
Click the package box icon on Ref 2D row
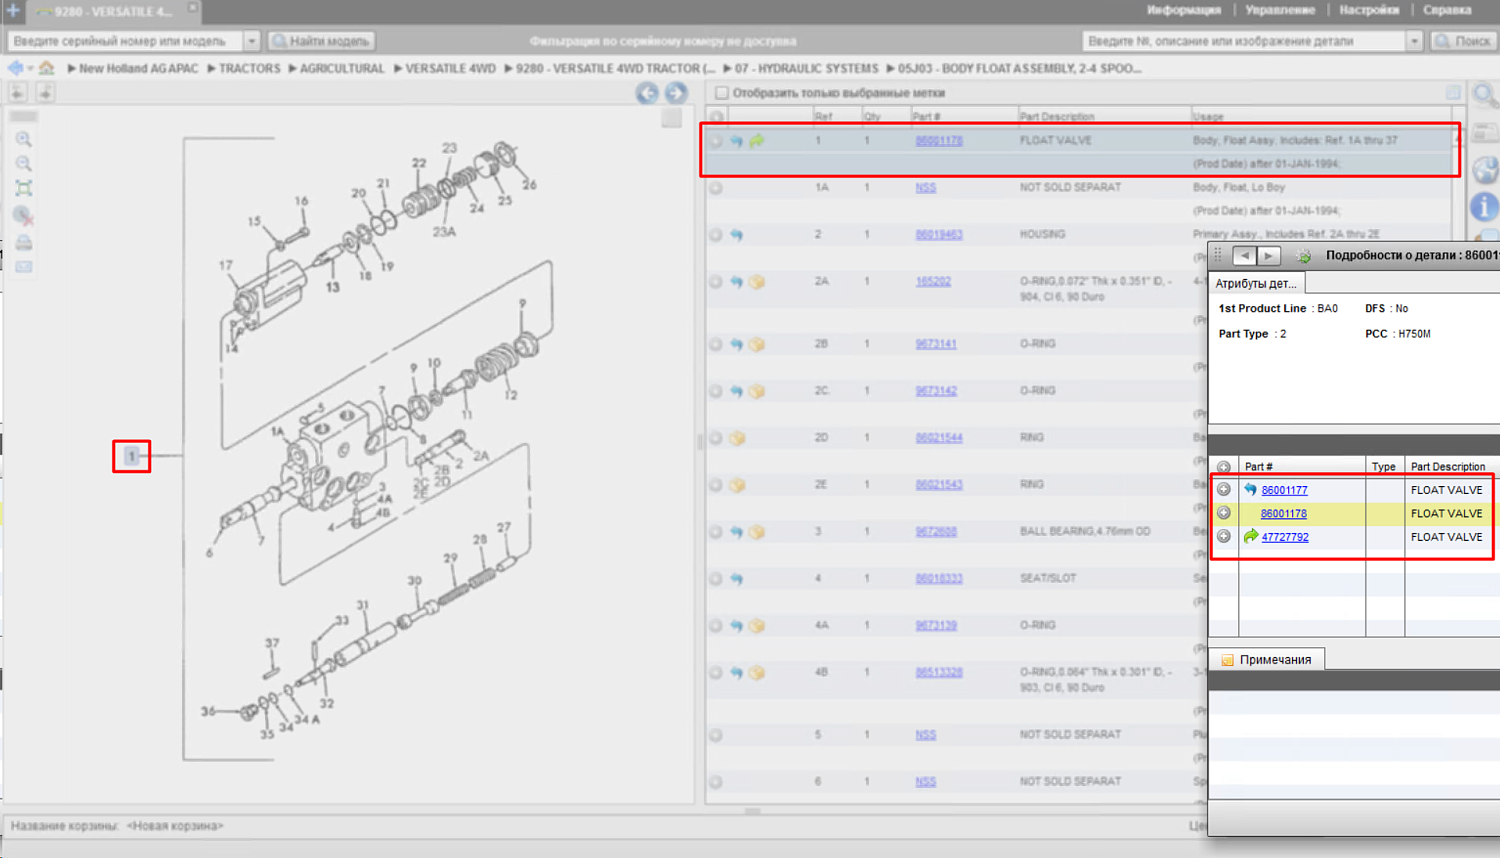(x=737, y=438)
